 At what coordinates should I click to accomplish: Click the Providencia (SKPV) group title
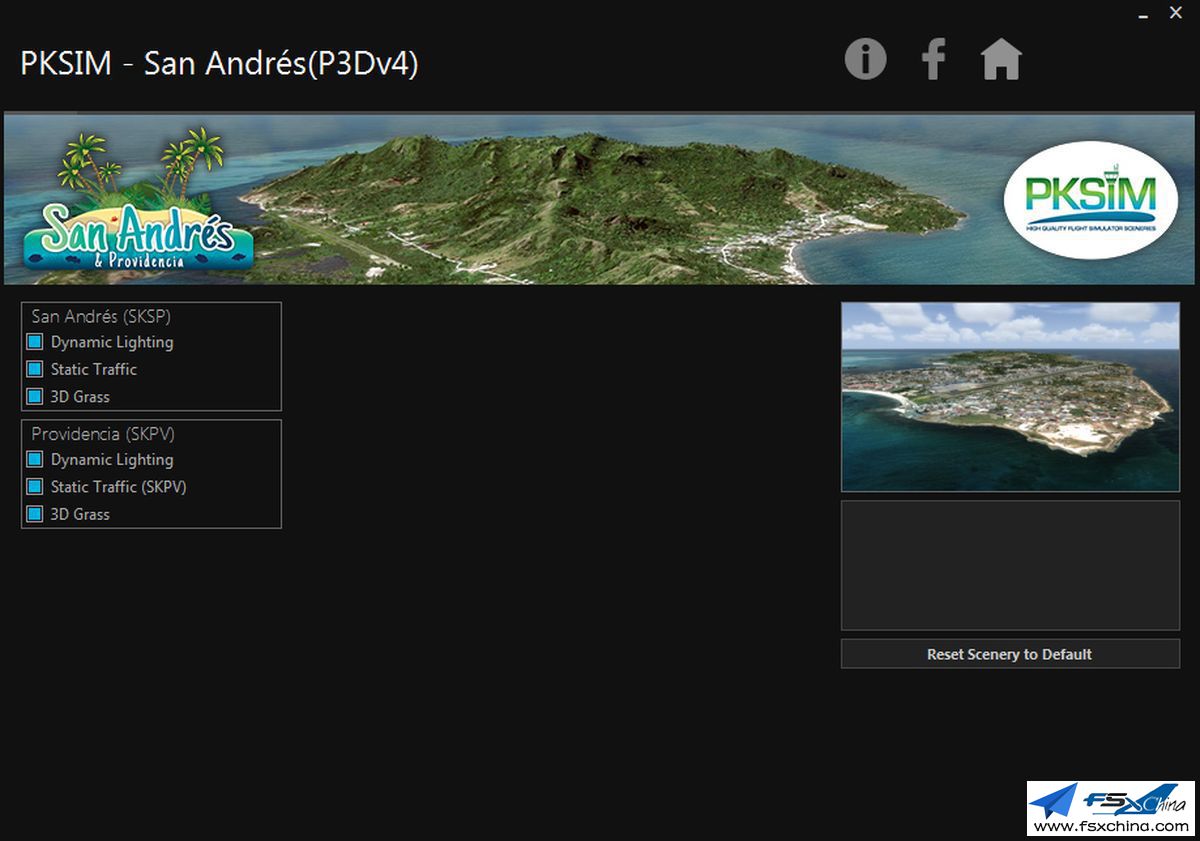(103, 434)
